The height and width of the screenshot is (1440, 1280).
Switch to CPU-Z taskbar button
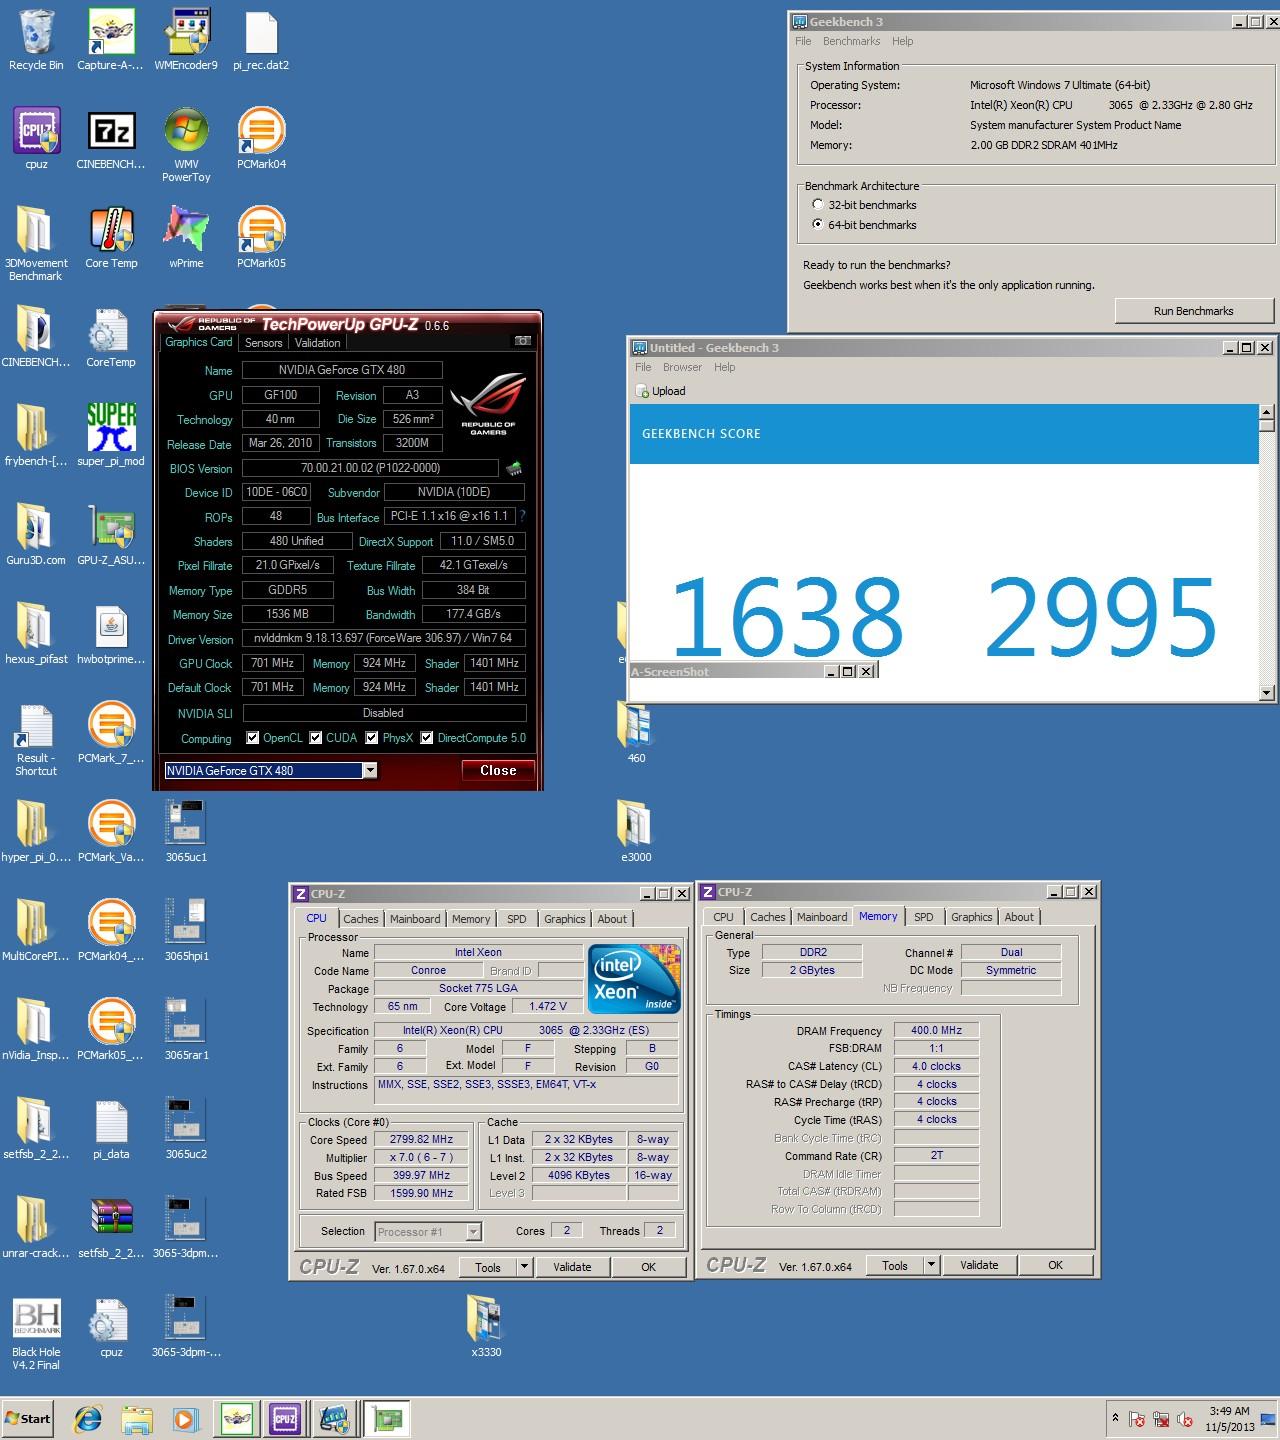click(x=285, y=1418)
